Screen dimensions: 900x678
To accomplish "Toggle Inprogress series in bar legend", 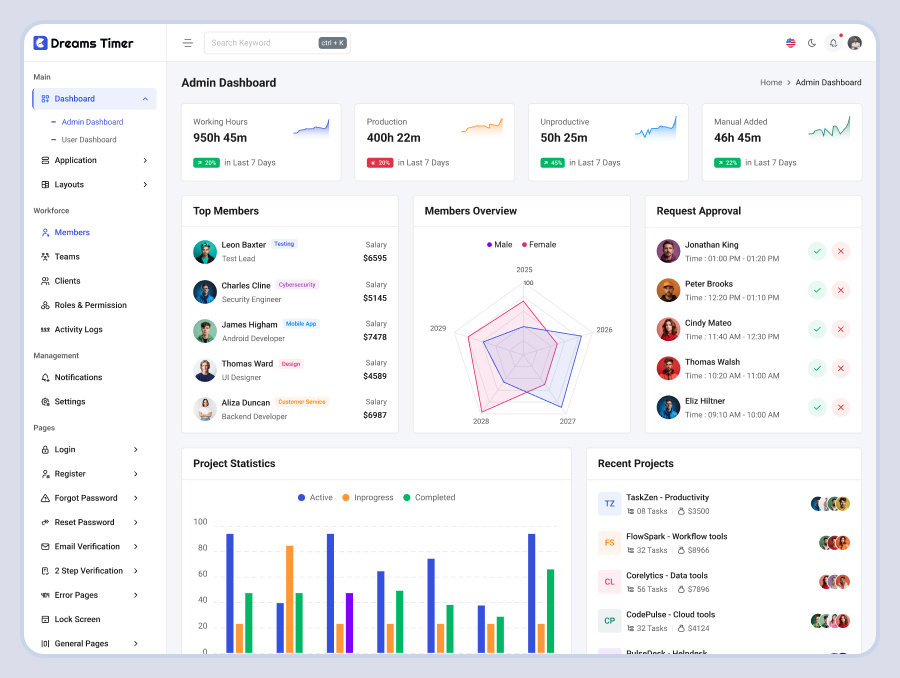I will [x=368, y=498].
